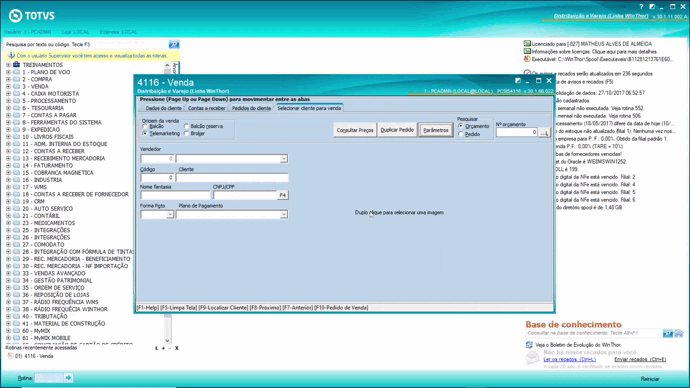Click the folder icon for 3 - VENDA

point(16,87)
